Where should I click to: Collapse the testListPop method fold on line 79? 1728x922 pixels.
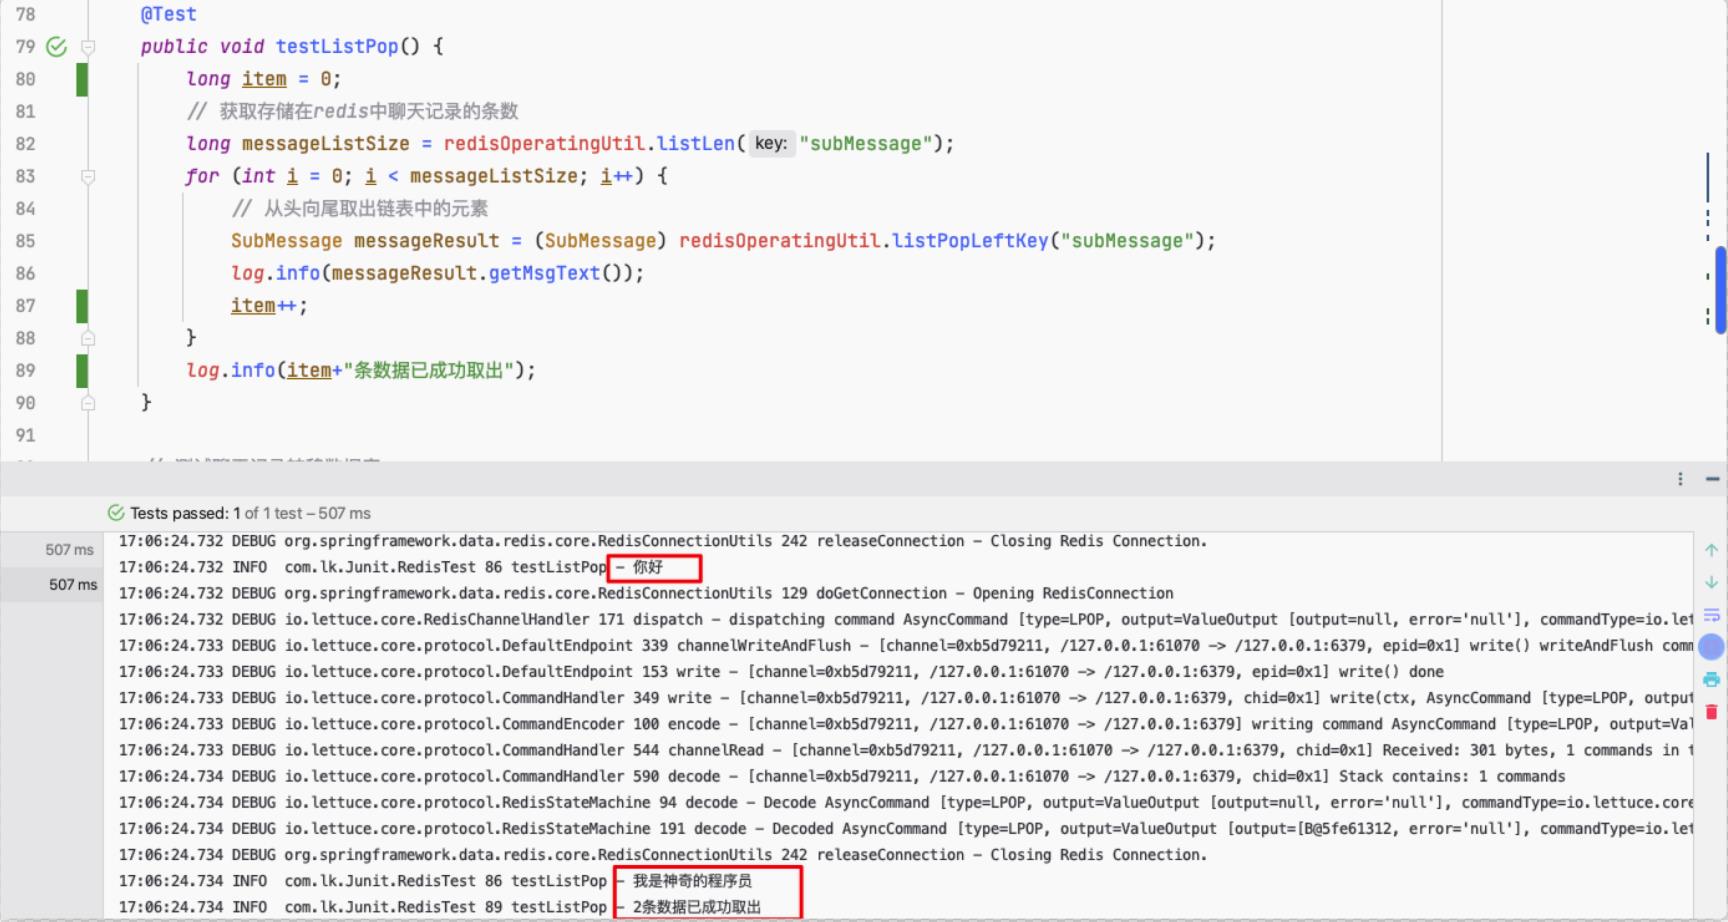tap(88, 47)
